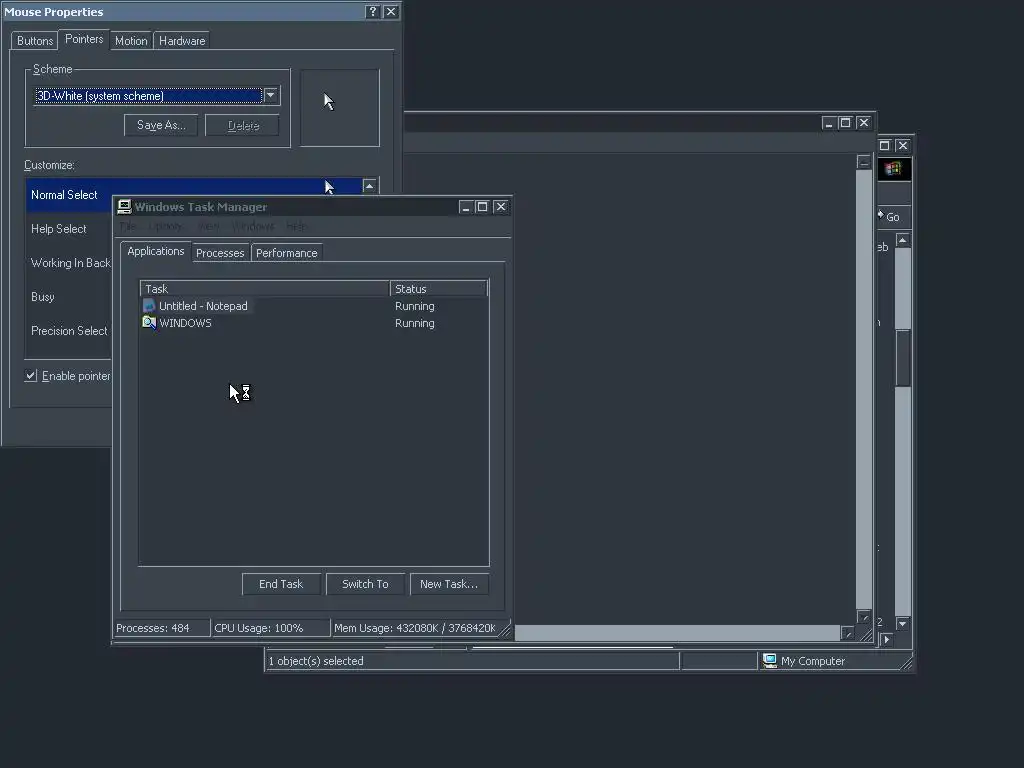The image size is (1024, 768).
Task: Click the 1 object(s) selected status text
Action: 316,661
